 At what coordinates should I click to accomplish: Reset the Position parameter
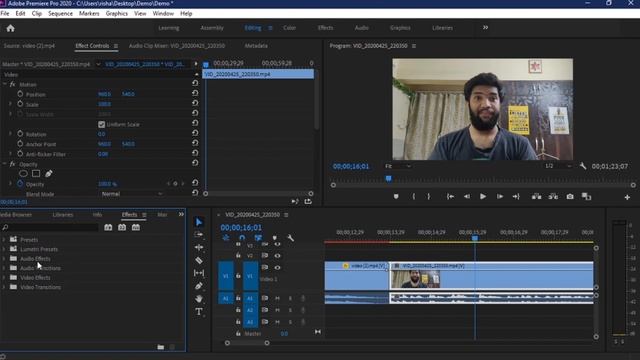click(195, 93)
